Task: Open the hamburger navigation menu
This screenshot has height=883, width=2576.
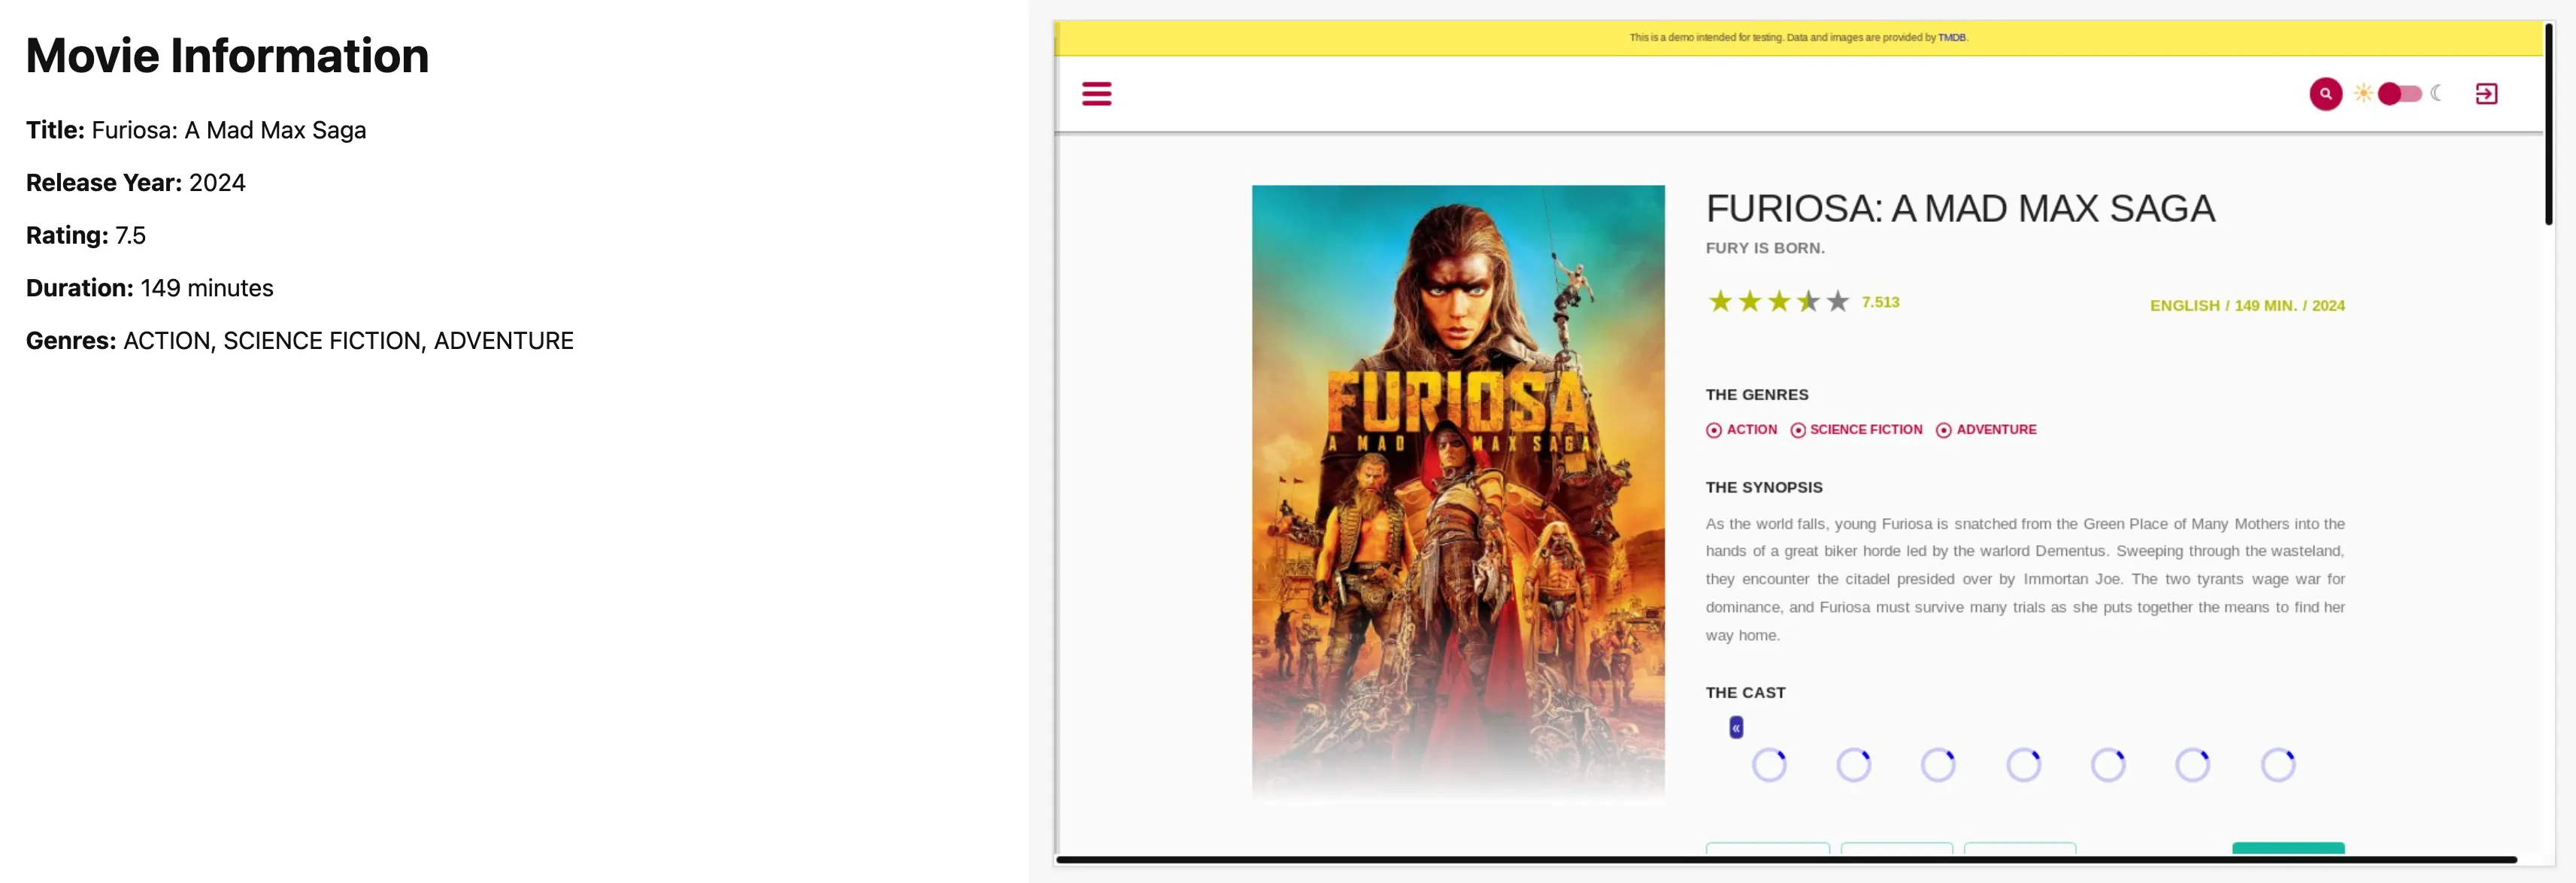Action: click(1096, 94)
